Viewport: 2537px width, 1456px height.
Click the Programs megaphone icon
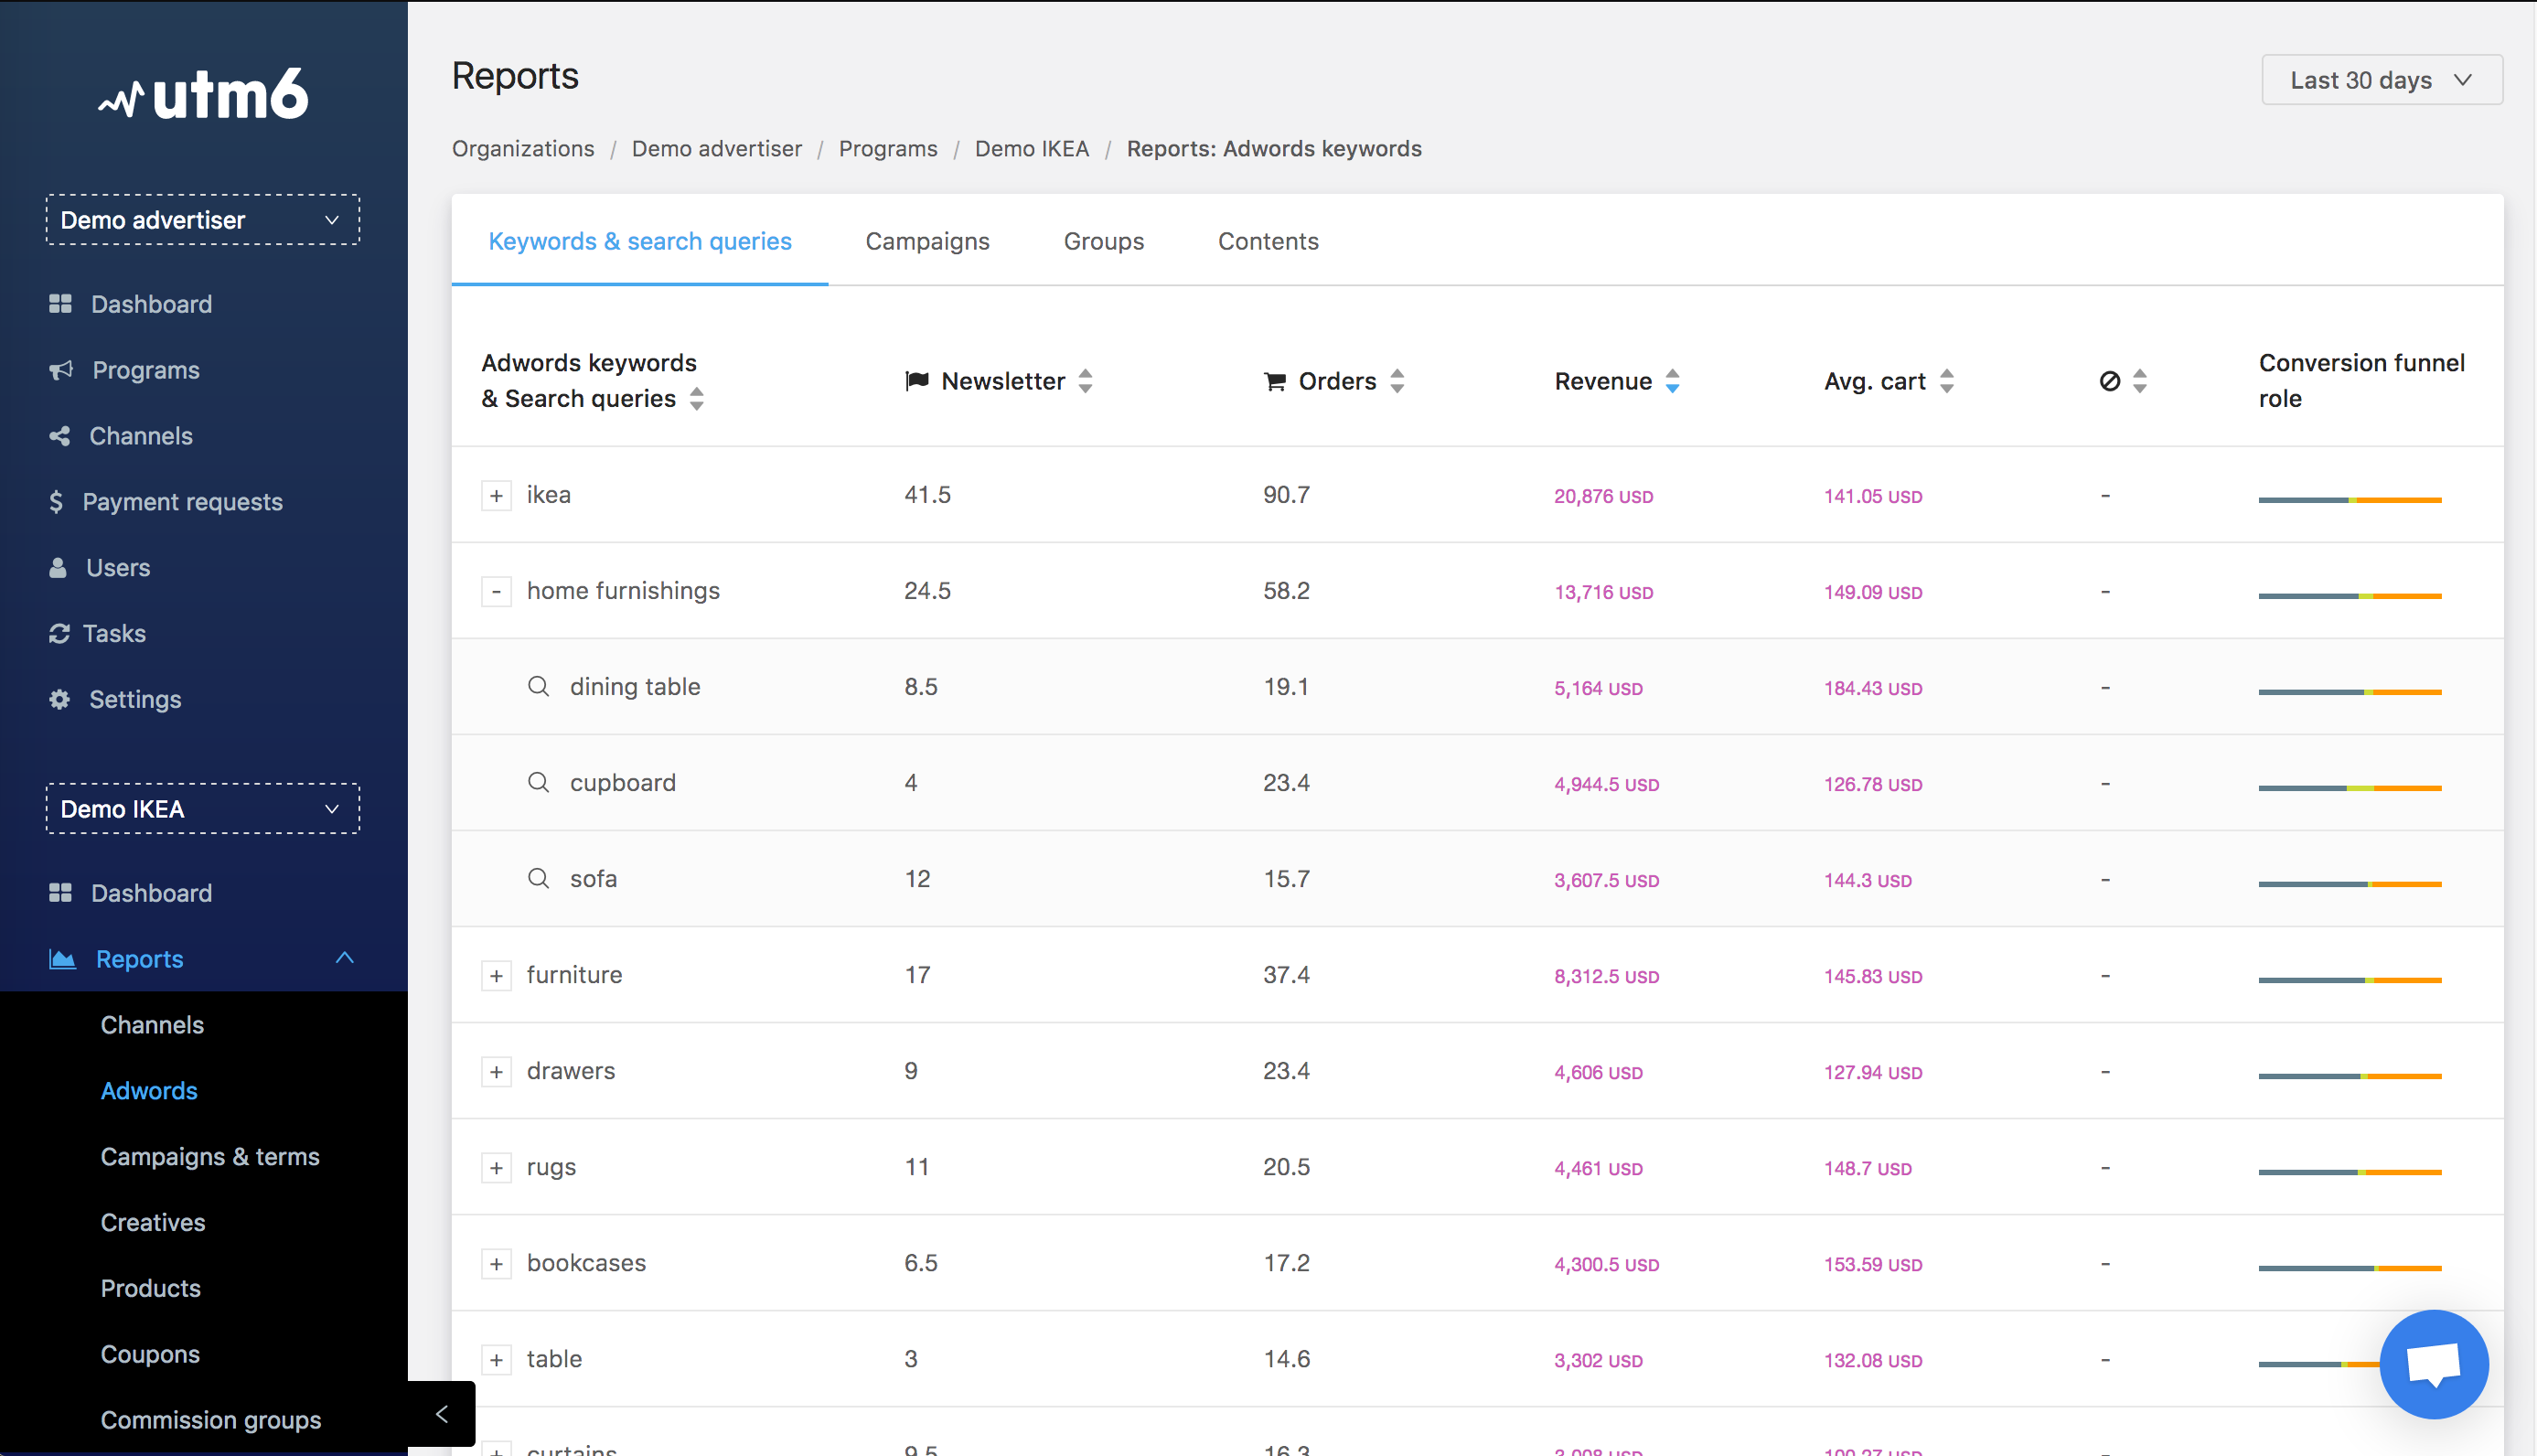click(61, 370)
